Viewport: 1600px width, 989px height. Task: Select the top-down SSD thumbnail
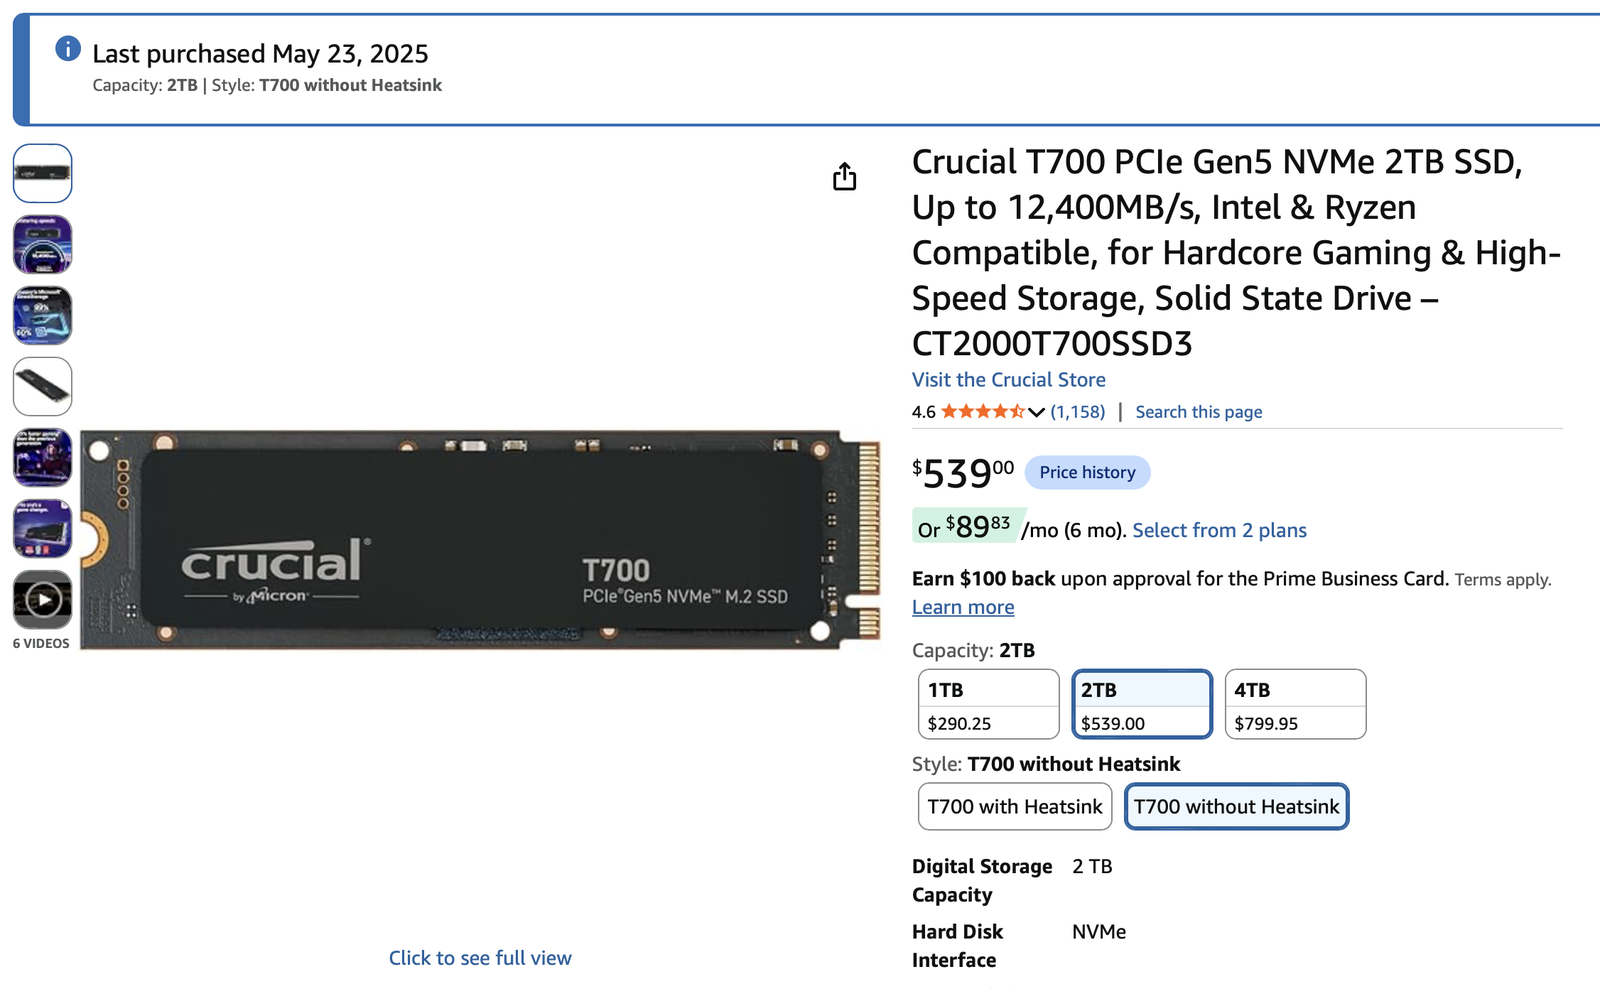[42, 173]
